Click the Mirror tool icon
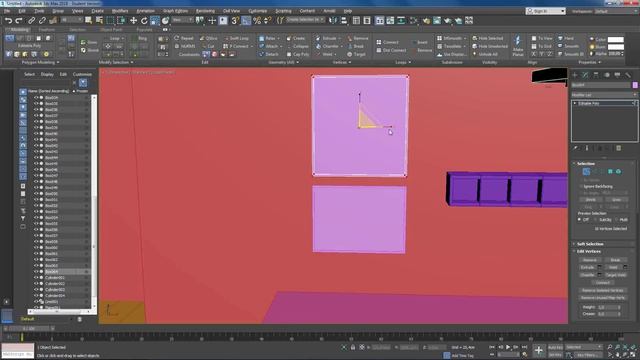Viewport: 640px width, 360px height. pos(333,20)
